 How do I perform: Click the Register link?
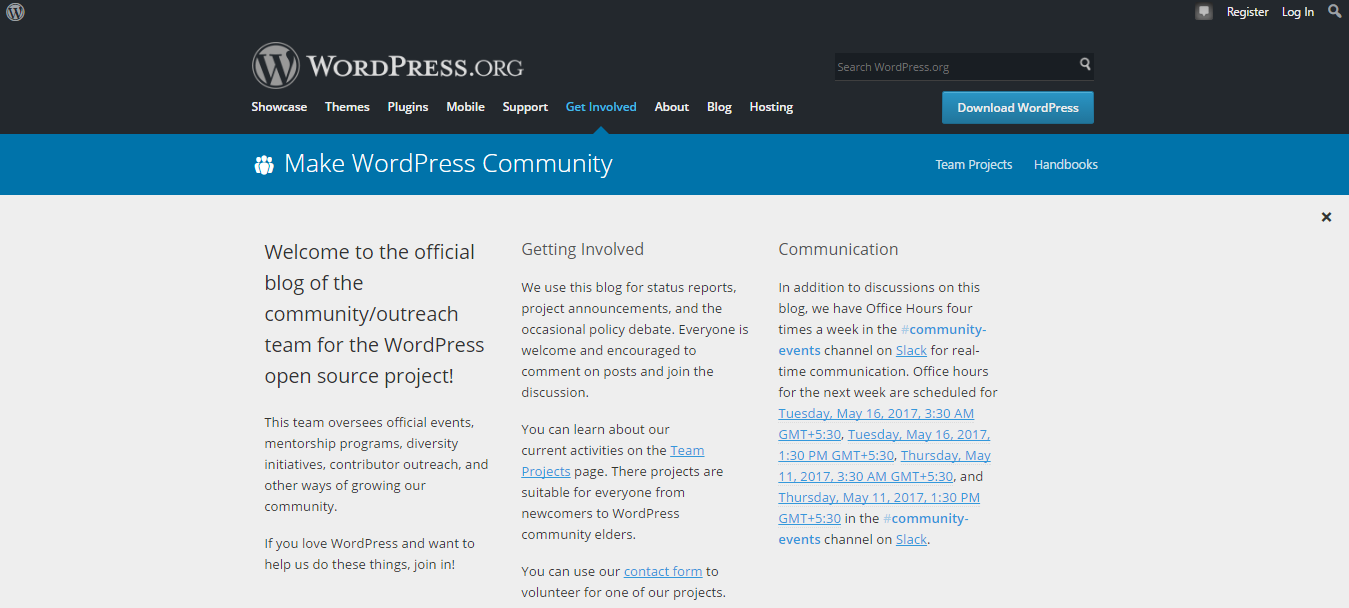point(1247,12)
